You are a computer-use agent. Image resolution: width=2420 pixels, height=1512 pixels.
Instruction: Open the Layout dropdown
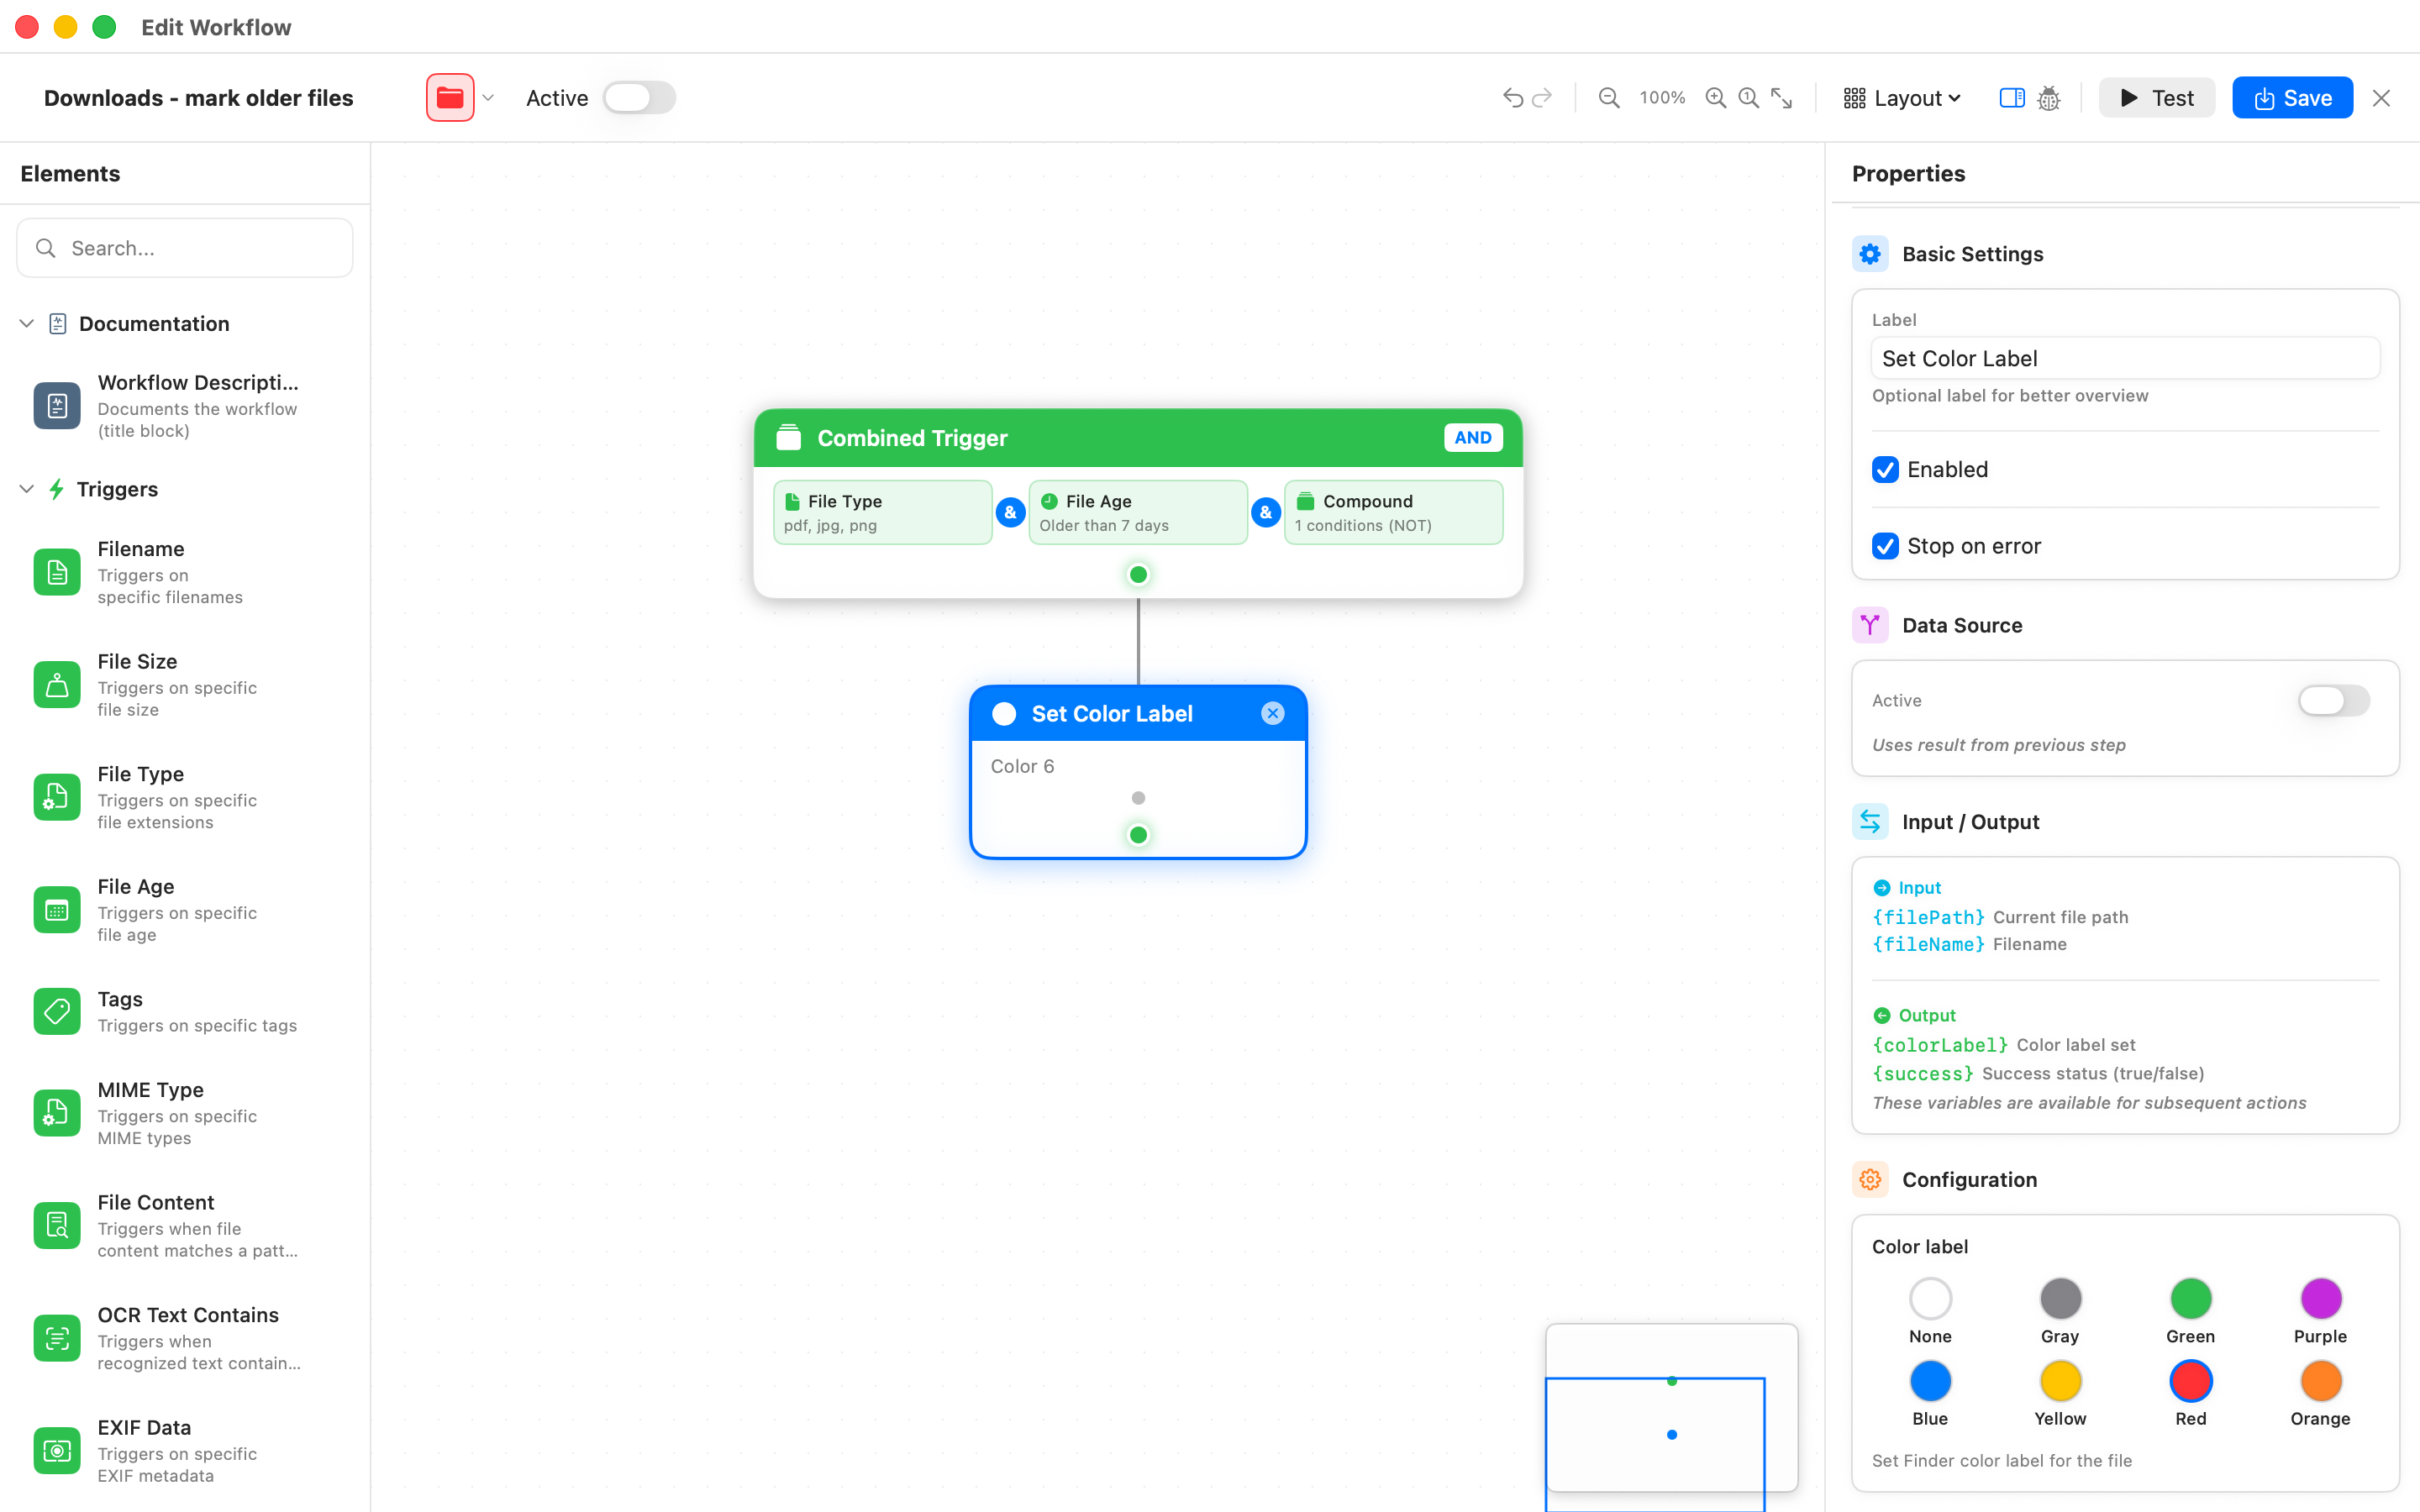(x=1902, y=97)
